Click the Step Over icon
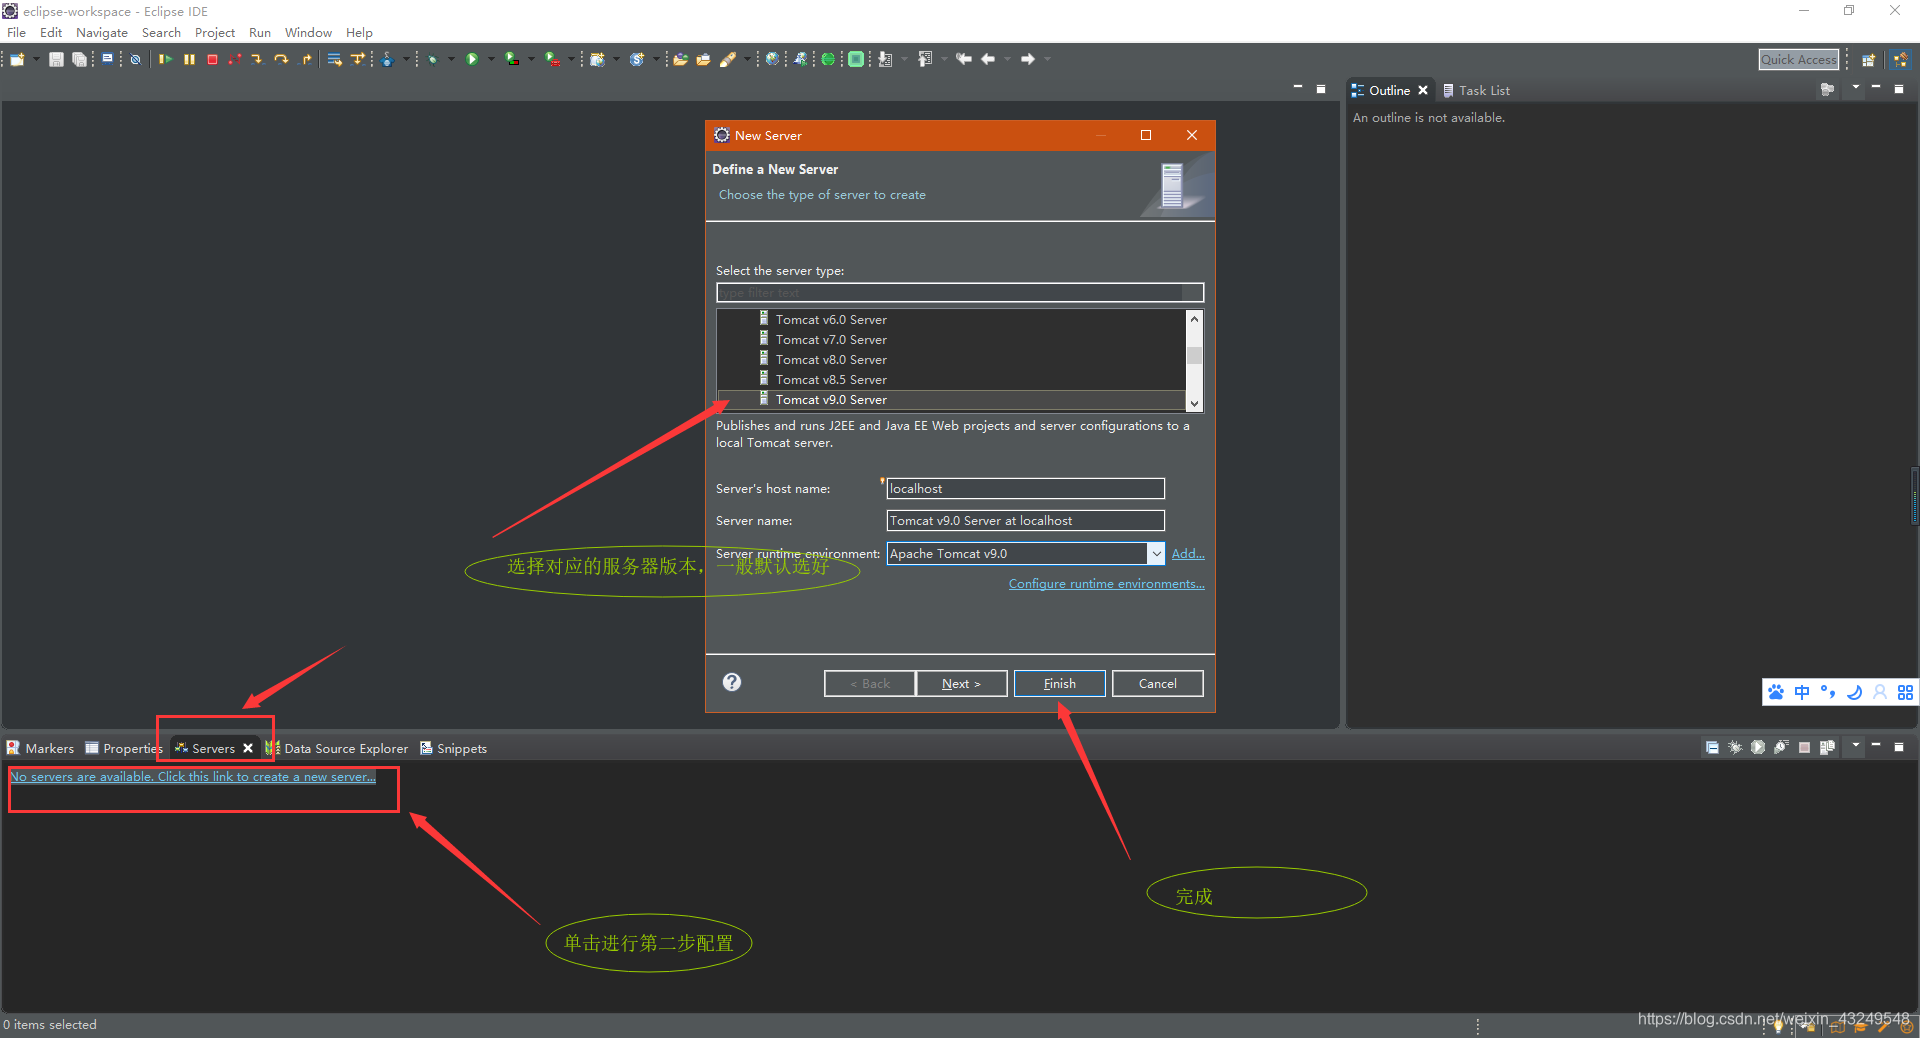The height and width of the screenshot is (1038, 1920). 281,59
